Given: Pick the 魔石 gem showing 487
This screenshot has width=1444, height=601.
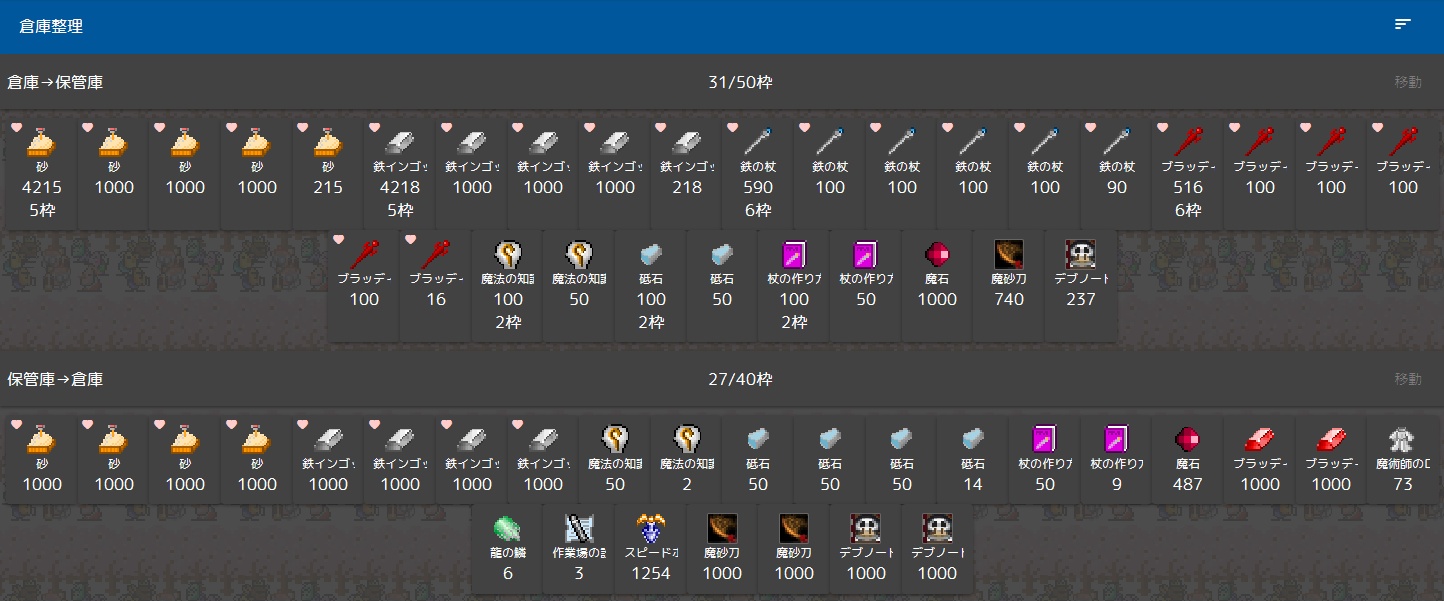Looking at the screenshot, I should point(1188,460).
